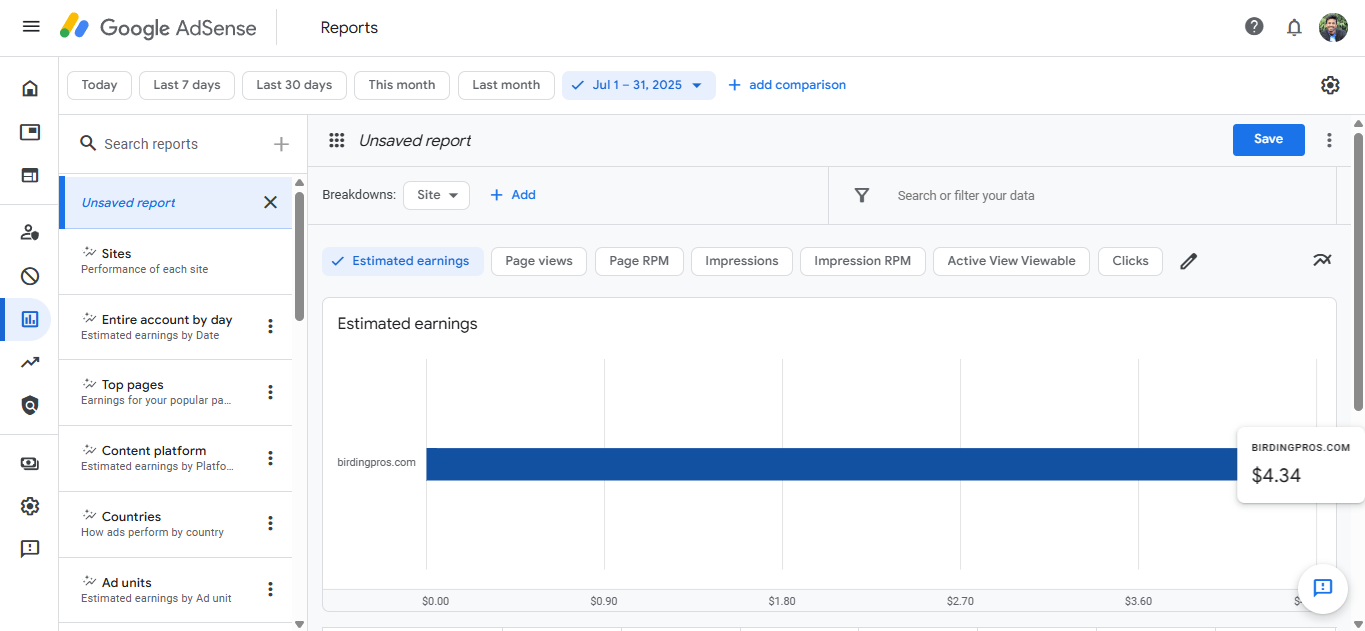Open options for Countries report
This screenshot has width=1365, height=631.
click(270, 523)
